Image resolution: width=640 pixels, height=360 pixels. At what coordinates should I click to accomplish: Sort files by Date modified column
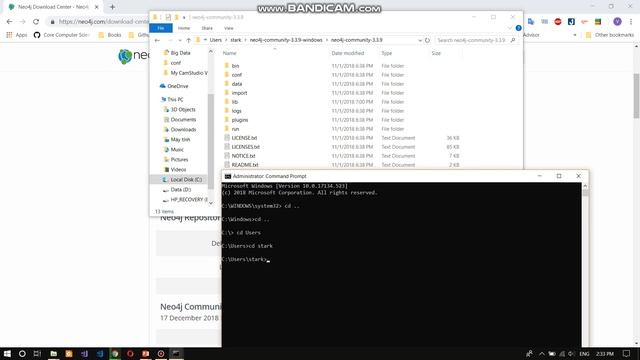coord(348,53)
